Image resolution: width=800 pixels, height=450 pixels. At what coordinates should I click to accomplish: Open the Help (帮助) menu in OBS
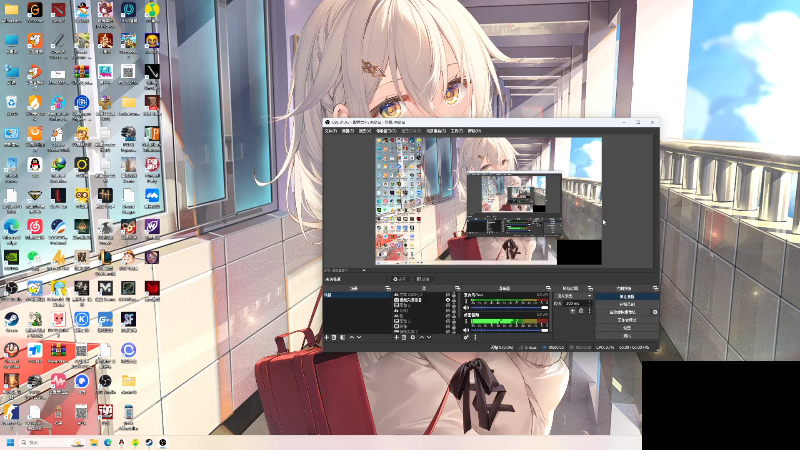coord(474,131)
